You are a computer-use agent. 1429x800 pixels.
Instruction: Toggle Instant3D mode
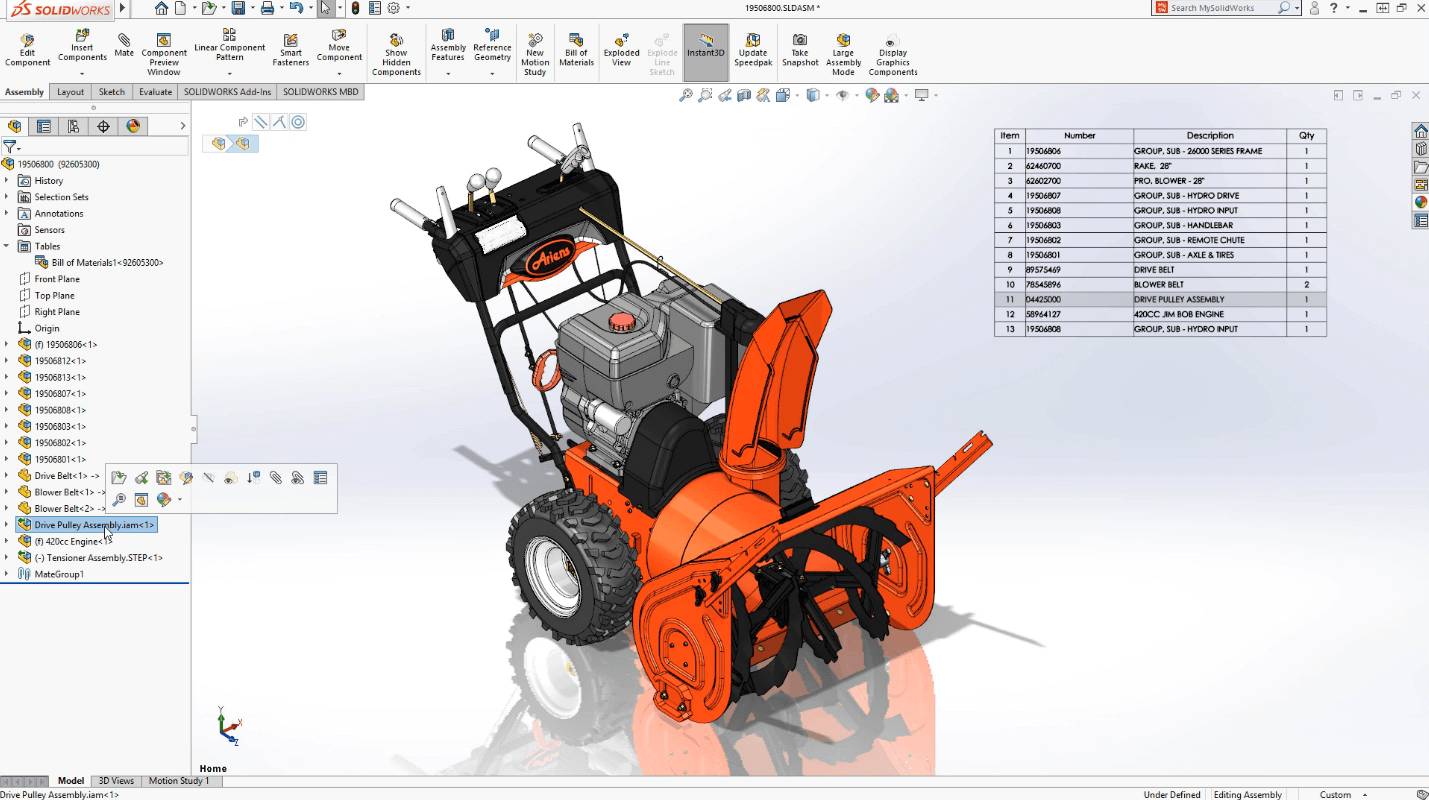(x=706, y=45)
